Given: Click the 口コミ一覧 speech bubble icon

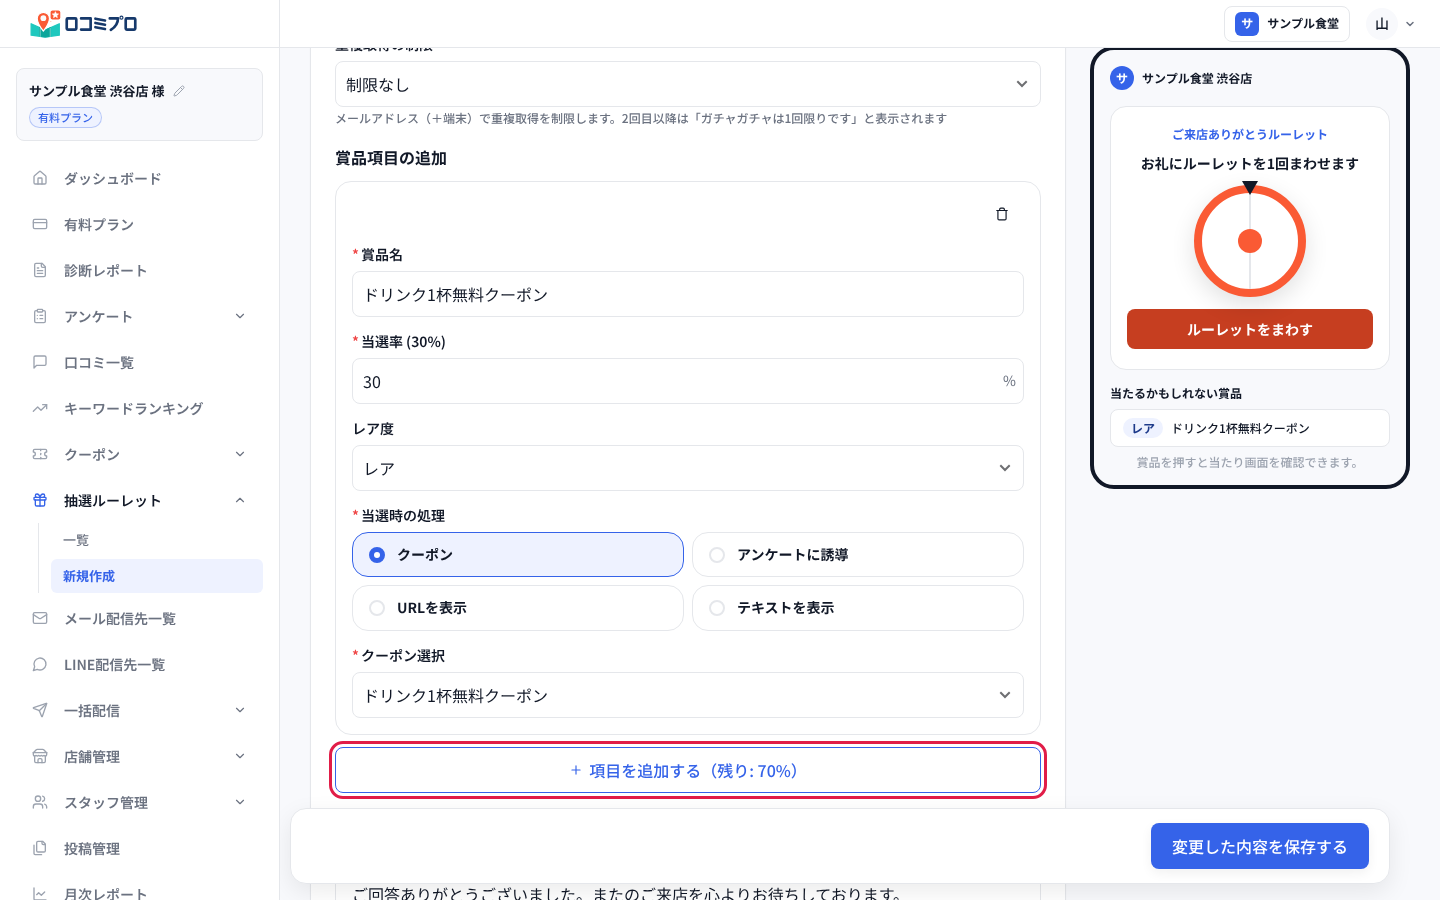Looking at the screenshot, I should tap(40, 362).
